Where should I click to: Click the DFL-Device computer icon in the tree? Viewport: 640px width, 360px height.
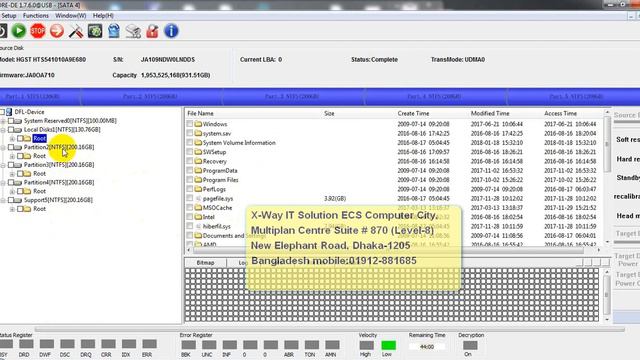click(9, 111)
